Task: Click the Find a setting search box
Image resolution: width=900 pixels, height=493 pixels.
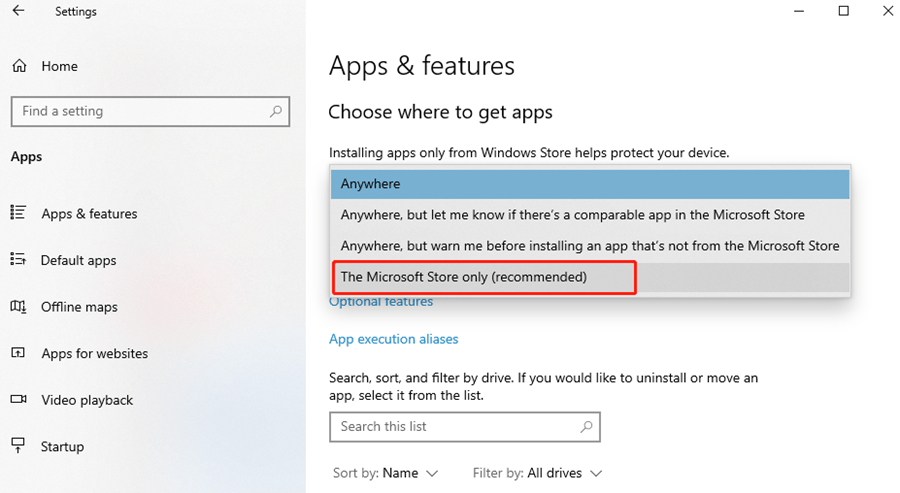Action: (150, 111)
